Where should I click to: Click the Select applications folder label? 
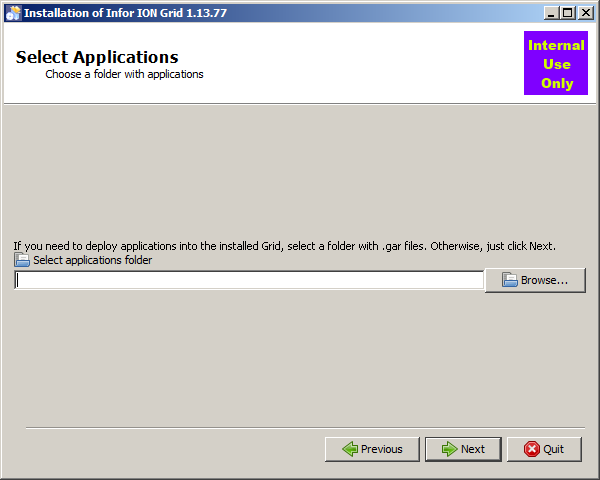(x=92, y=260)
